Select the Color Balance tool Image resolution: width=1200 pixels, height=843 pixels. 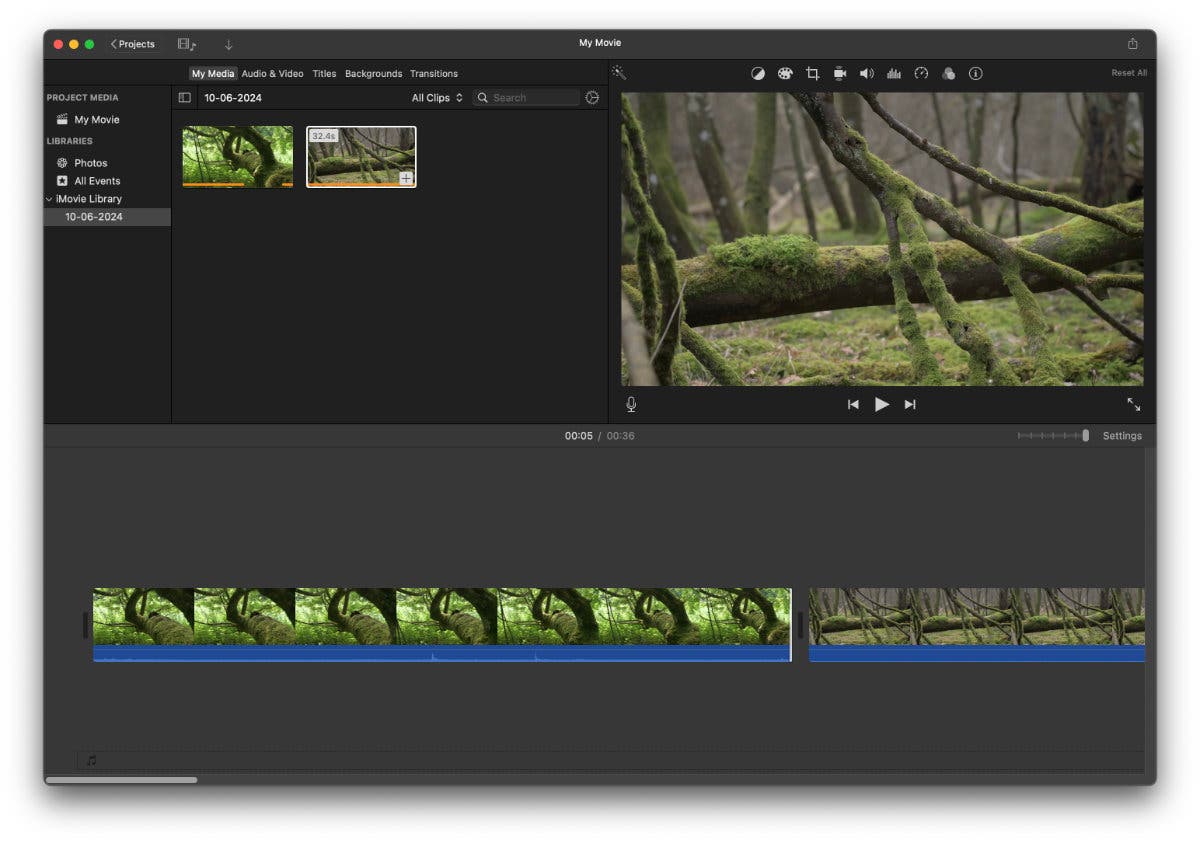757,73
